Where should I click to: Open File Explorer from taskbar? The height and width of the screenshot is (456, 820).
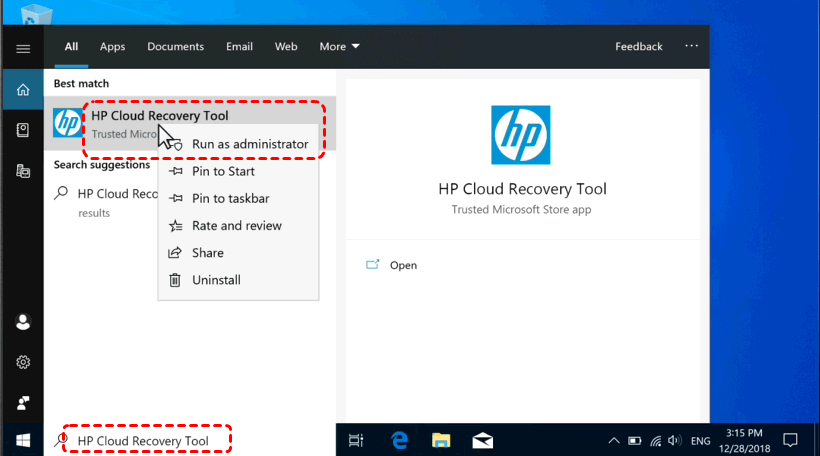(441, 441)
